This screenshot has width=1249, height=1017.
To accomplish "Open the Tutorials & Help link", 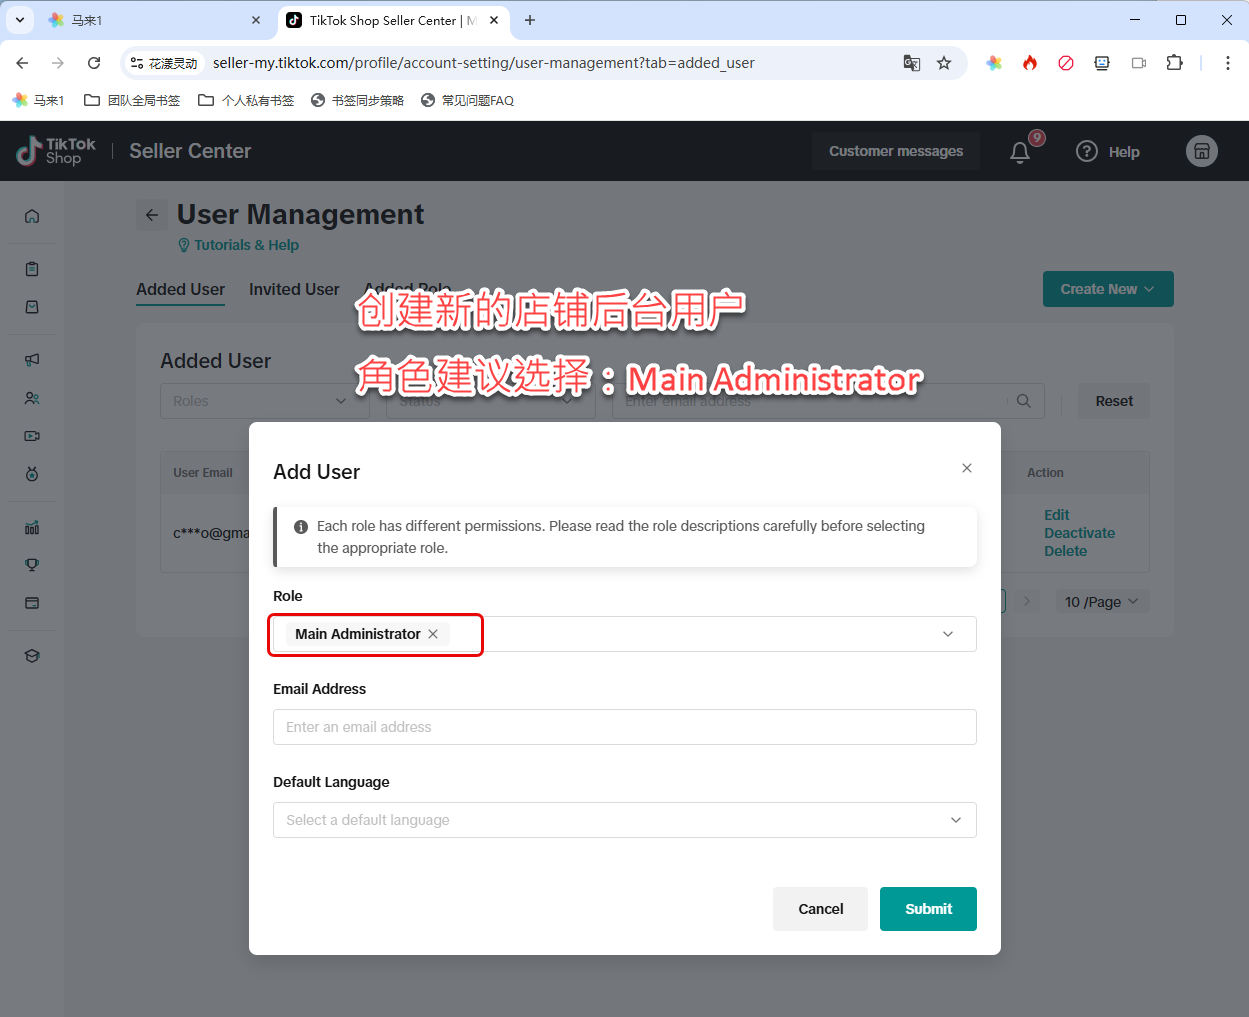I will 246,245.
